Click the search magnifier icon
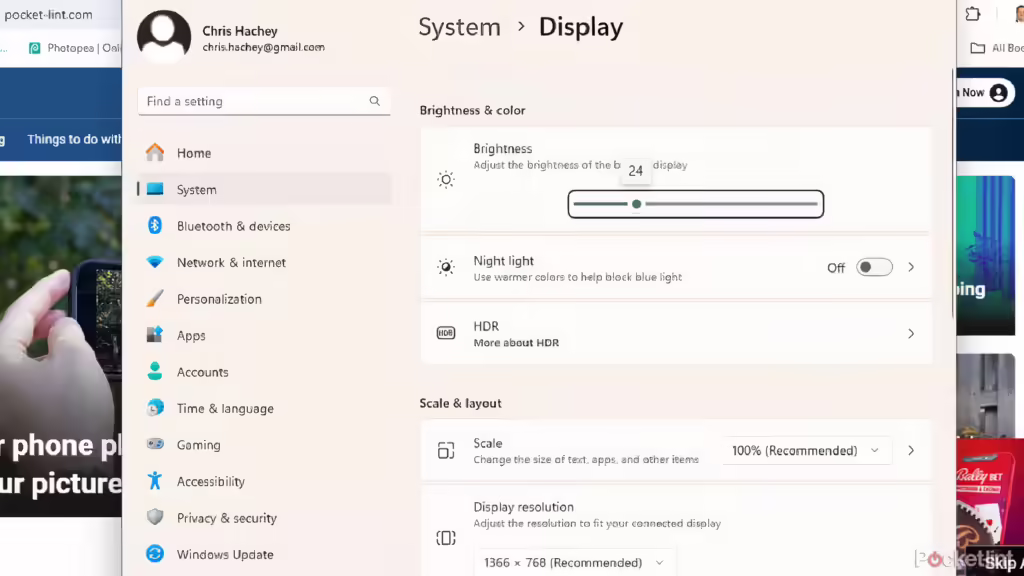Screen dimensions: 1024x576 (x=374, y=101)
